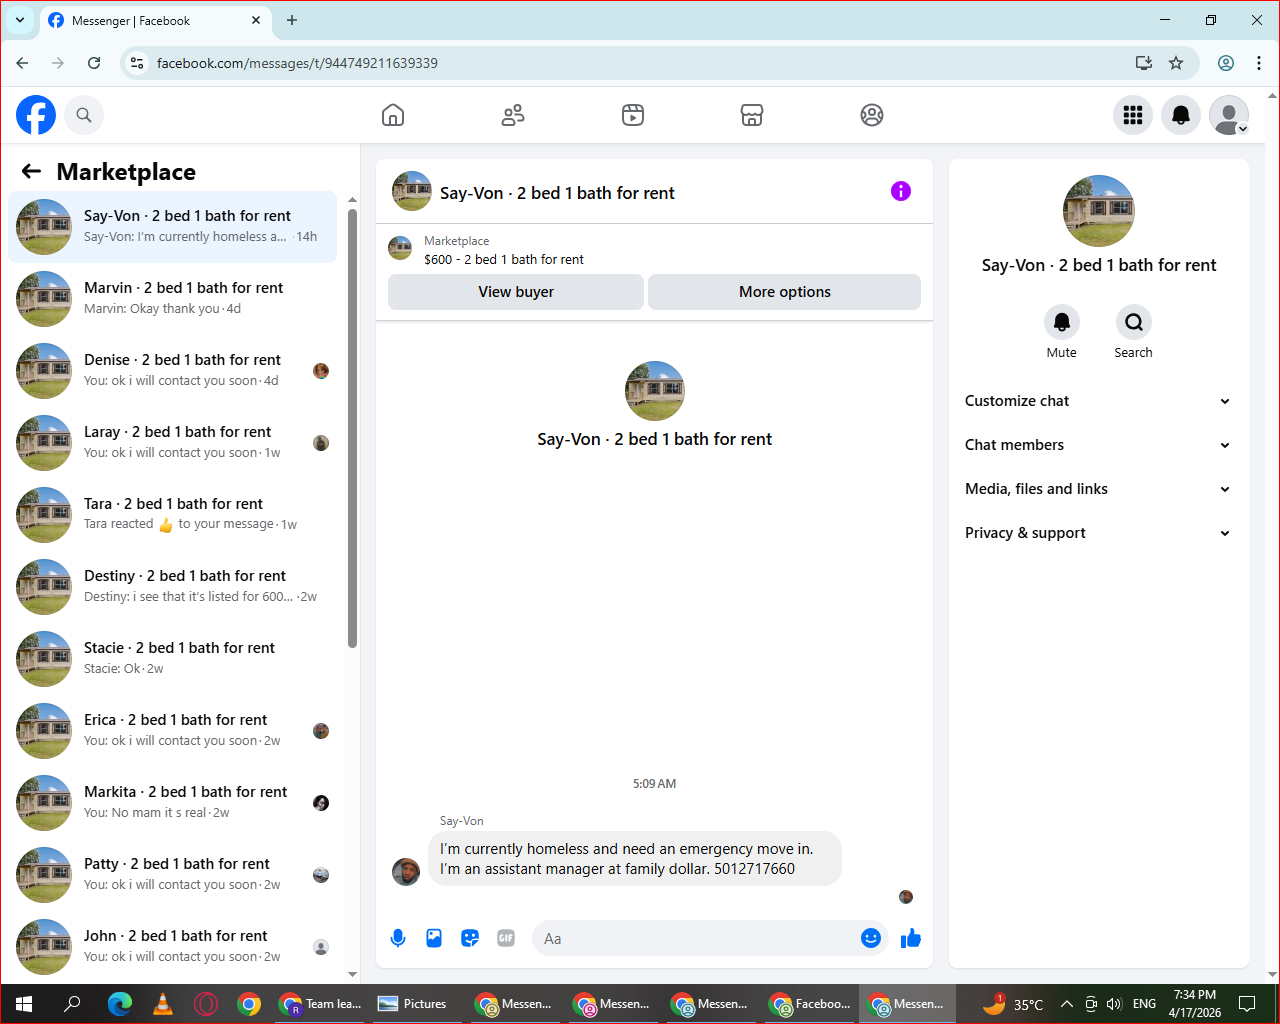Image resolution: width=1280 pixels, height=1024 pixels.
Task: Open Laray conversation in list
Action: (173, 443)
